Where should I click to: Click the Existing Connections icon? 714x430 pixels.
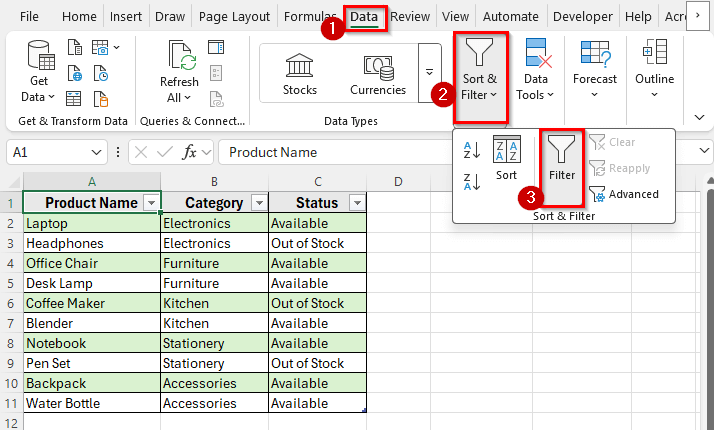[100, 98]
